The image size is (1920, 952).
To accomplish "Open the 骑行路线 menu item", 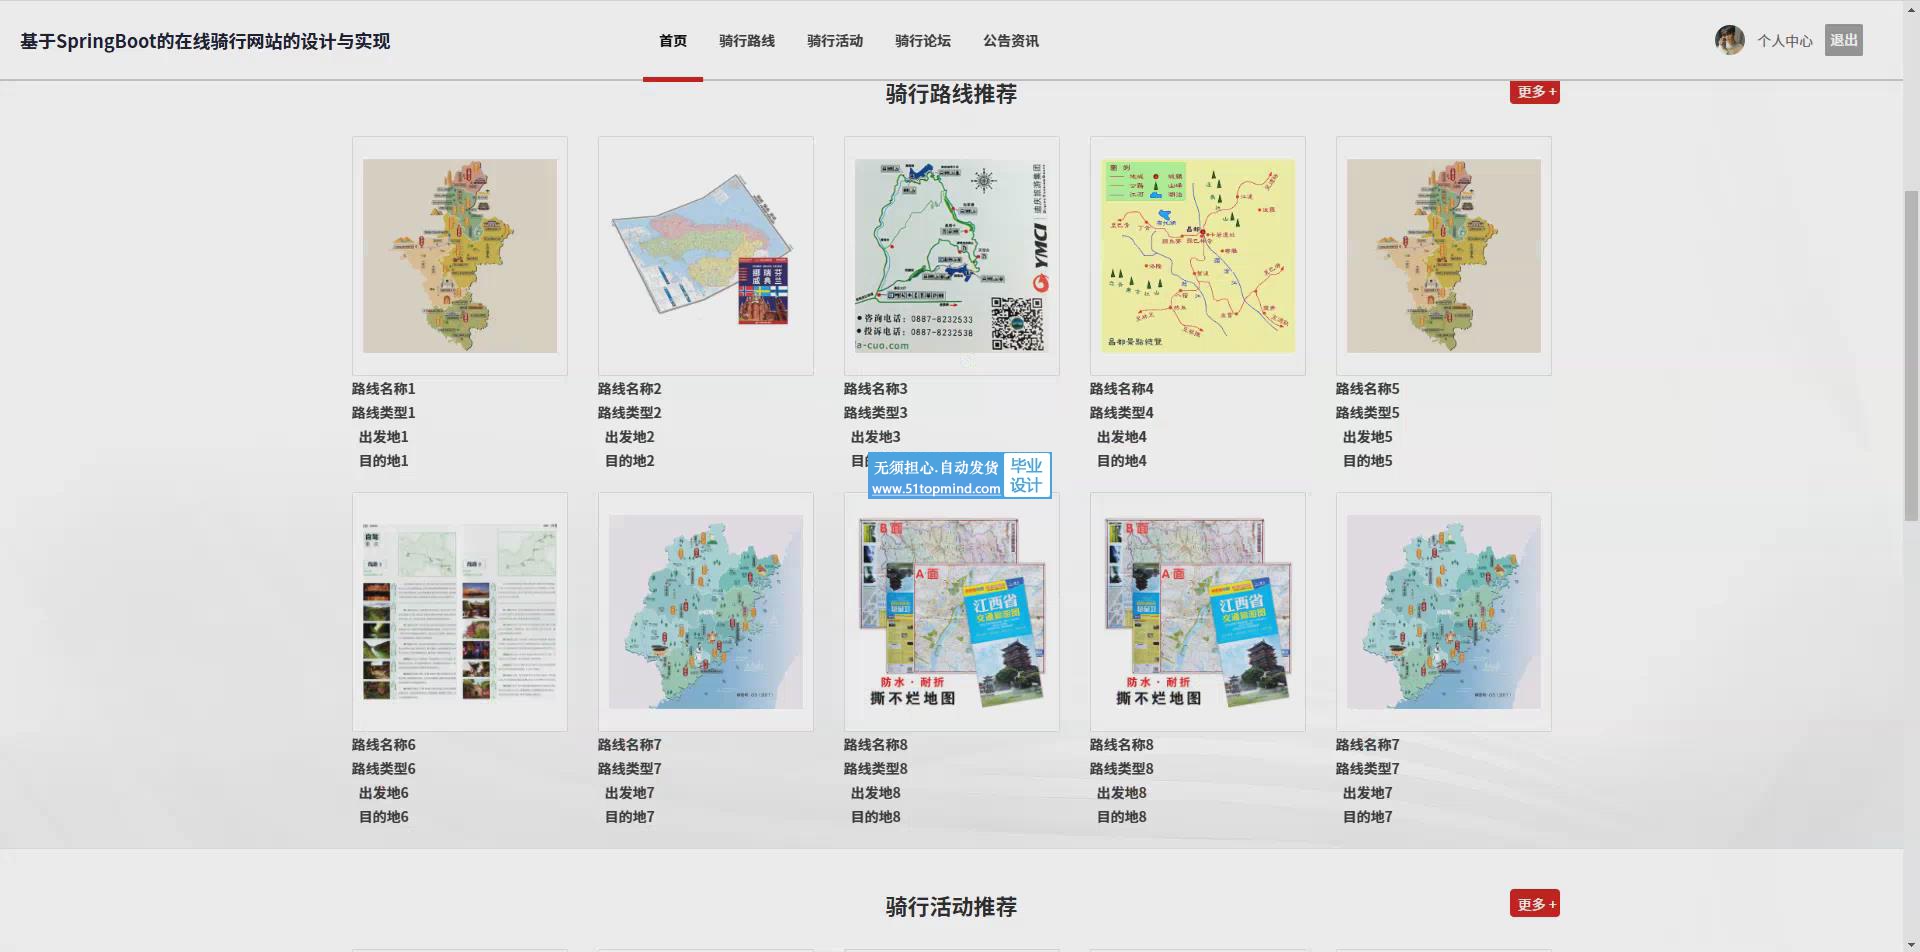I will click(x=746, y=41).
